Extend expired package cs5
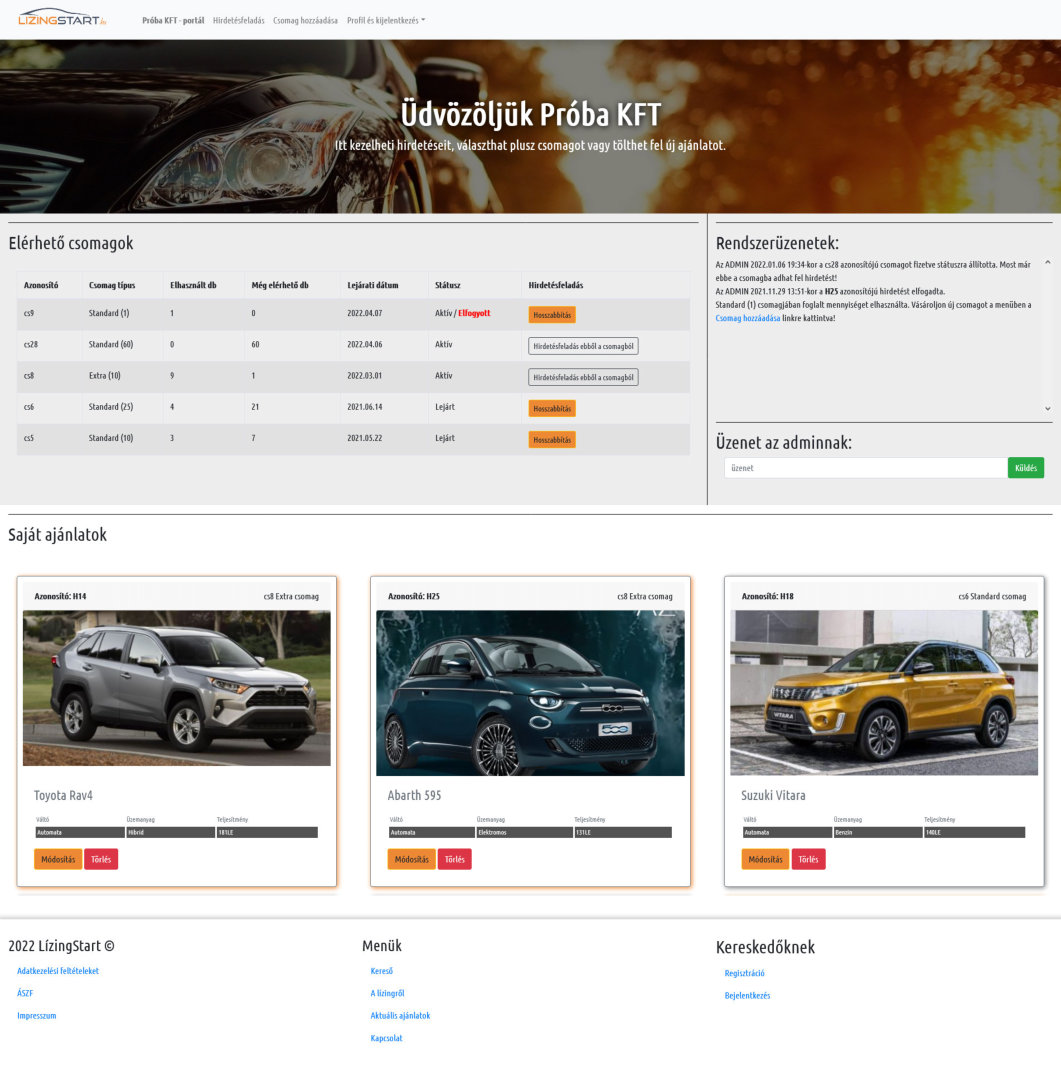The width and height of the screenshot is (1061, 1066). pyautogui.click(x=552, y=439)
